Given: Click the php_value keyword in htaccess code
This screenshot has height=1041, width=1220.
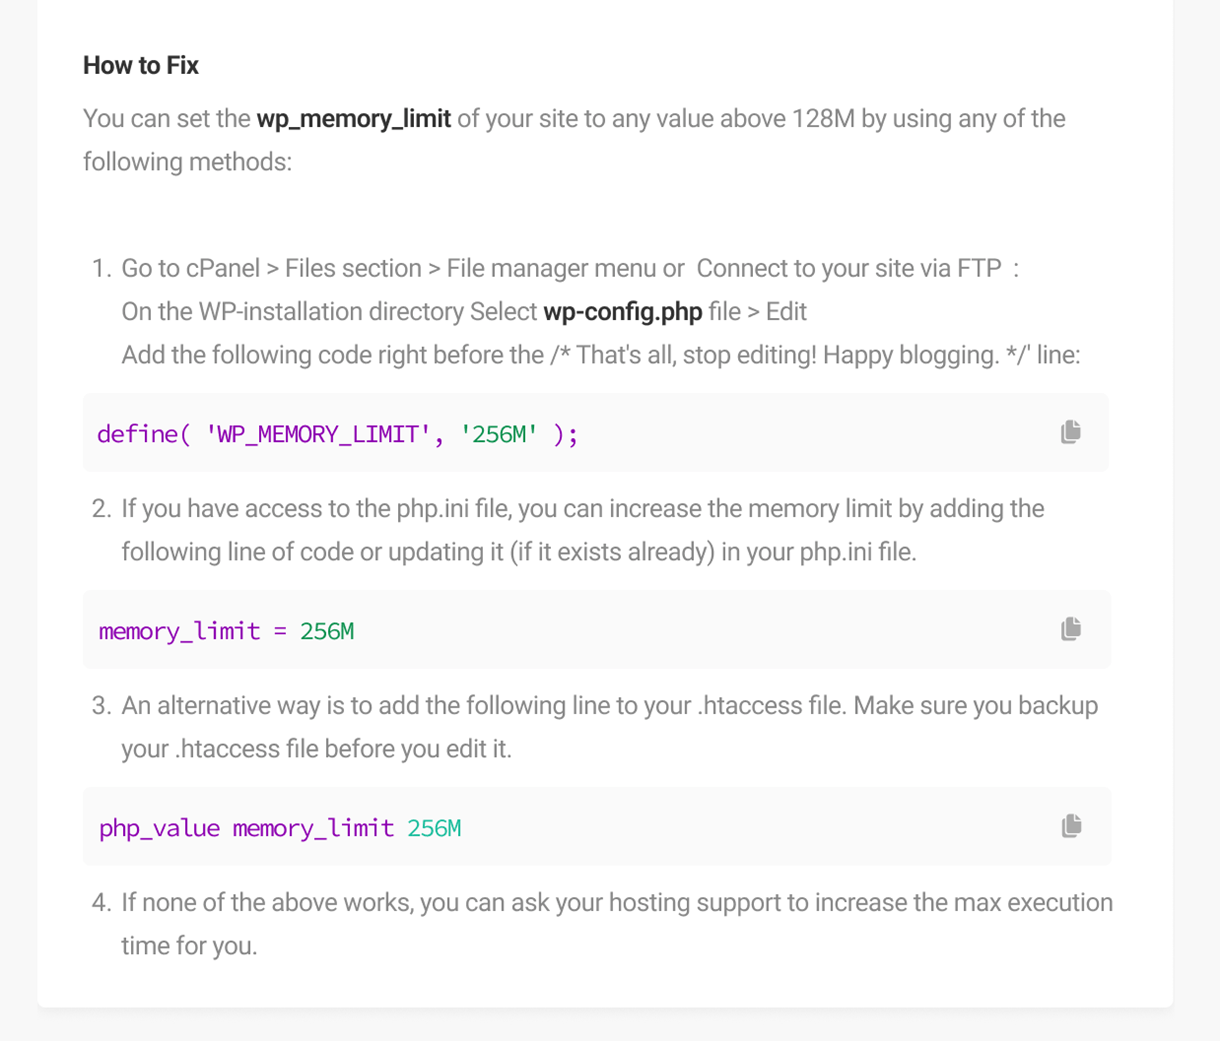Looking at the screenshot, I should [159, 829].
